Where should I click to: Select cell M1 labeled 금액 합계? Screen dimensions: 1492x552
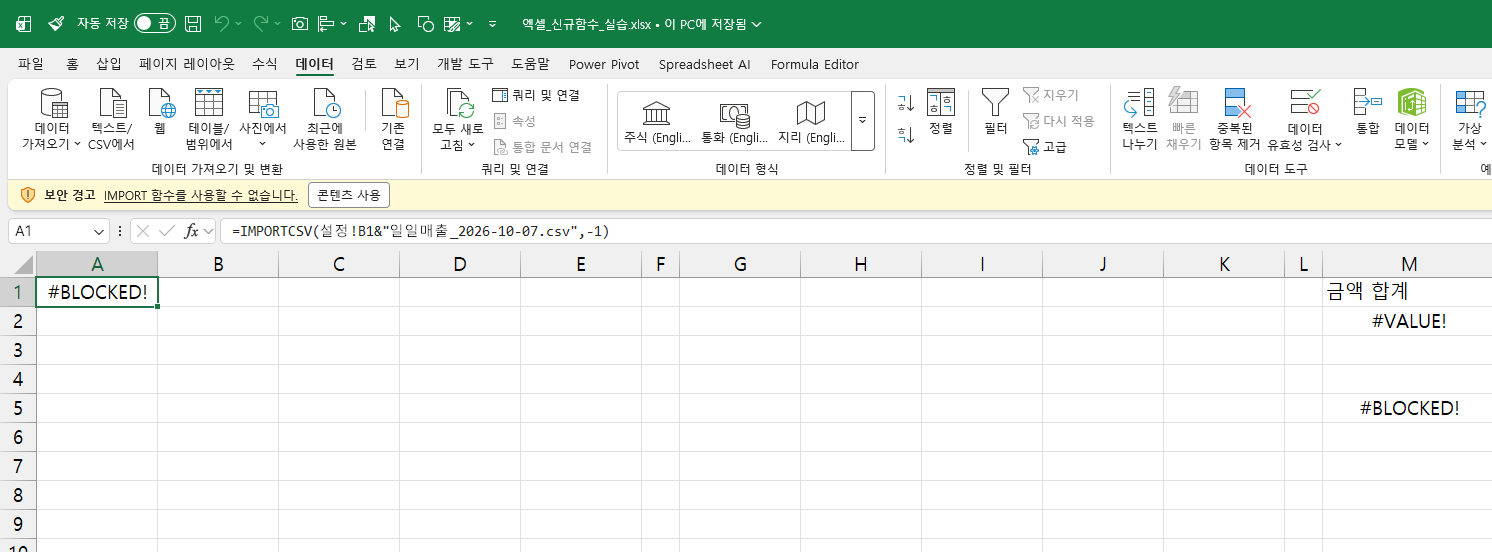[1409, 292]
